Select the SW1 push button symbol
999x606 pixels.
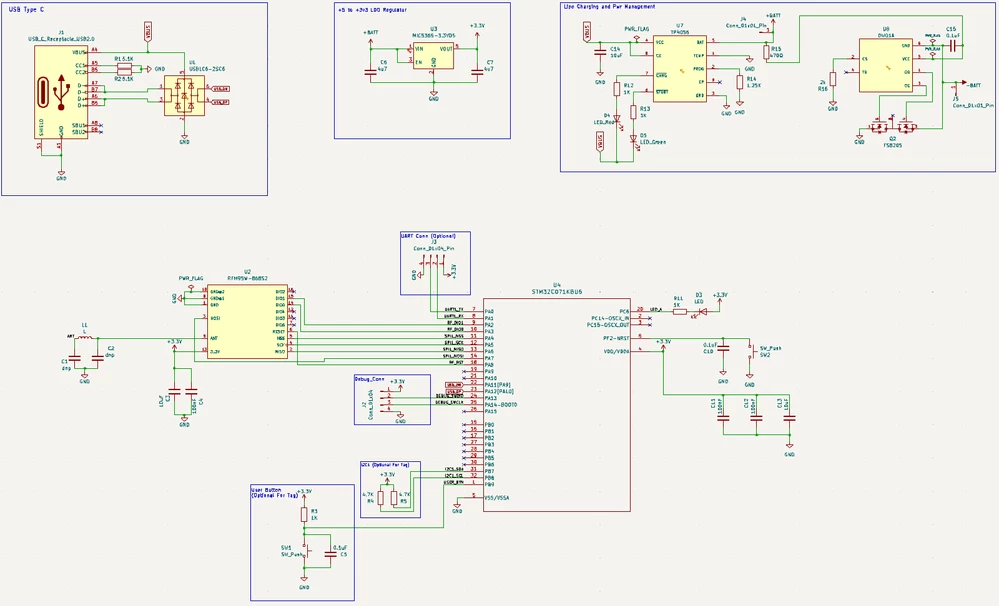(x=306, y=551)
